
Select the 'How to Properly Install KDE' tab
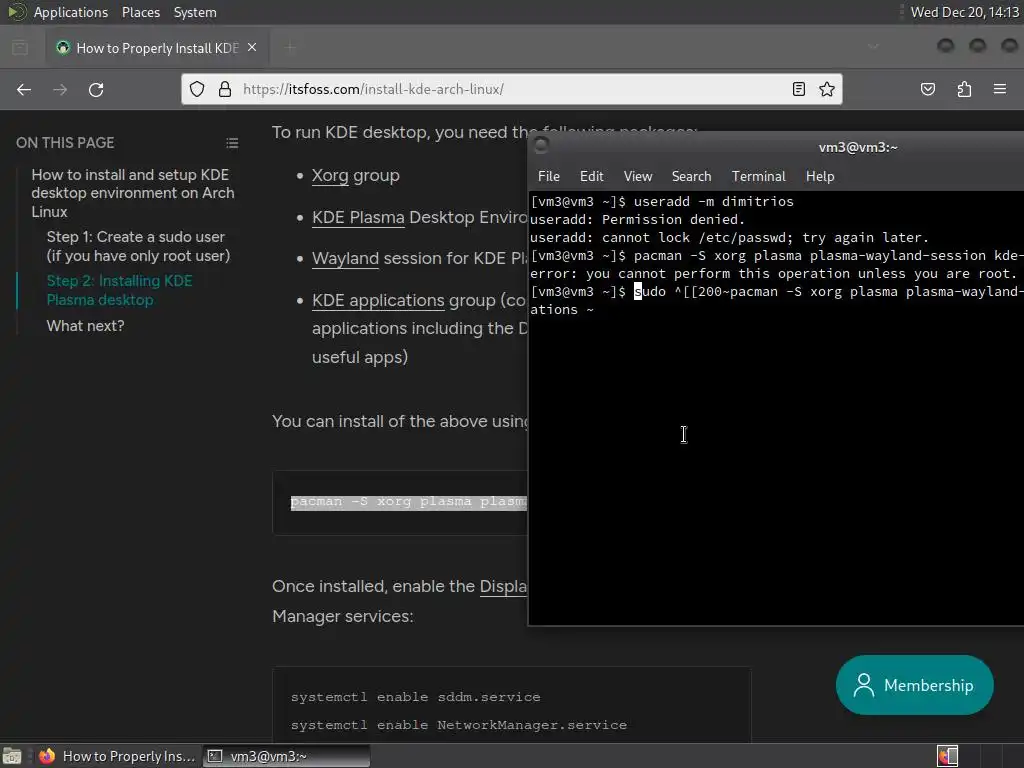[x=157, y=48]
